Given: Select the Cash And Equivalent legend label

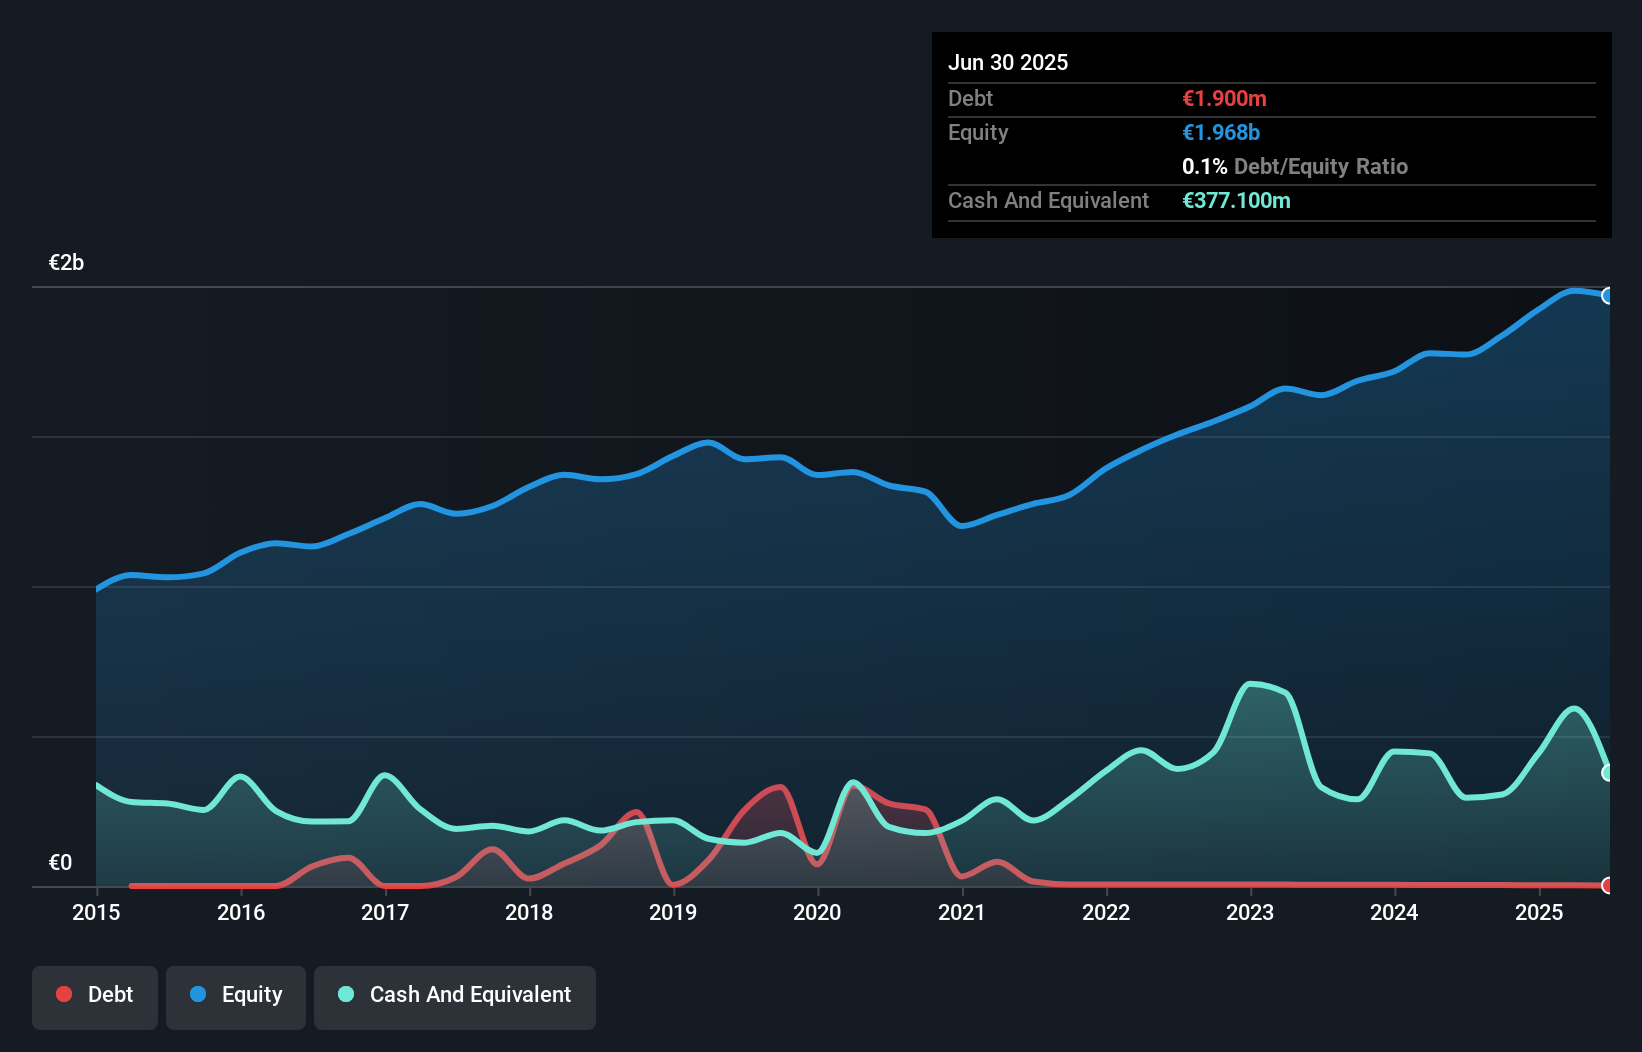Looking at the screenshot, I should tap(470, 994).
